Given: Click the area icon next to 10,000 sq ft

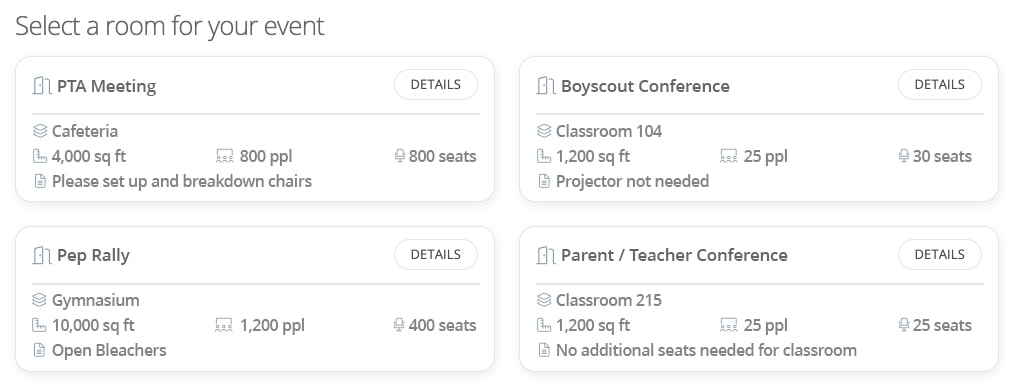Looking at the screenshot, I should pos(40,325).
